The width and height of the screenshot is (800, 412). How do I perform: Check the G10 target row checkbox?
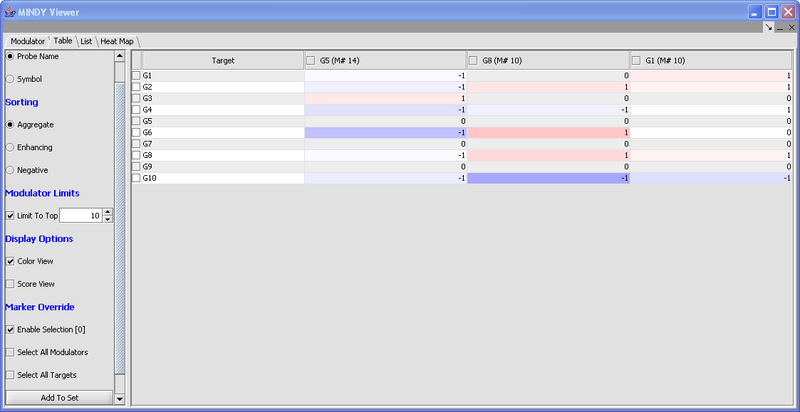pyautogui.click(x=136, y=178)
